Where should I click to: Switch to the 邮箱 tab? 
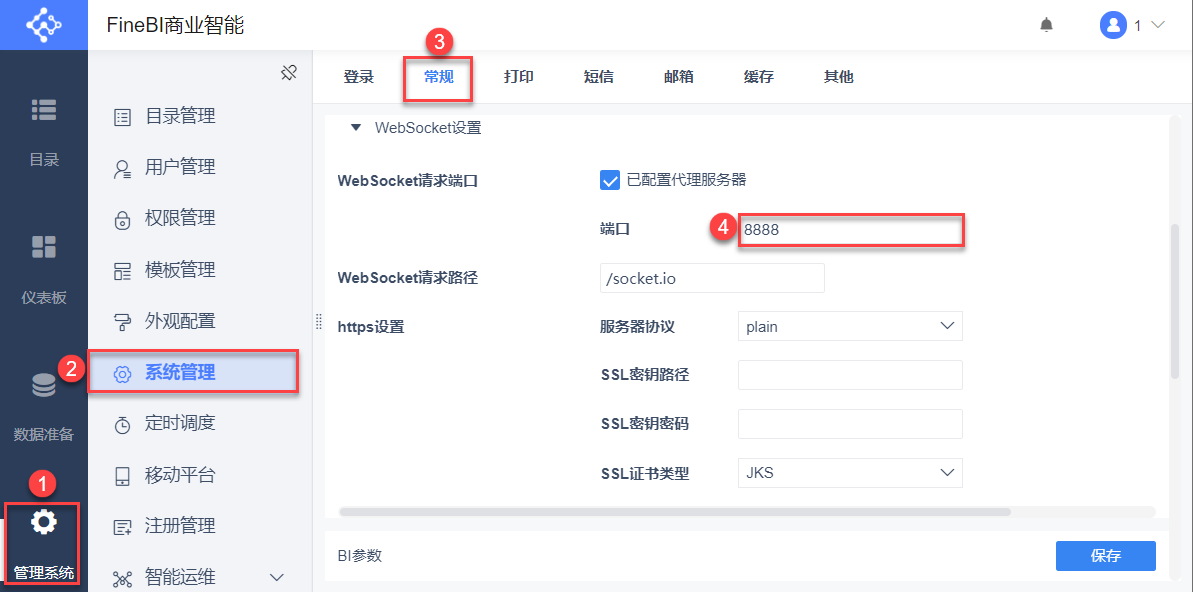678,77
